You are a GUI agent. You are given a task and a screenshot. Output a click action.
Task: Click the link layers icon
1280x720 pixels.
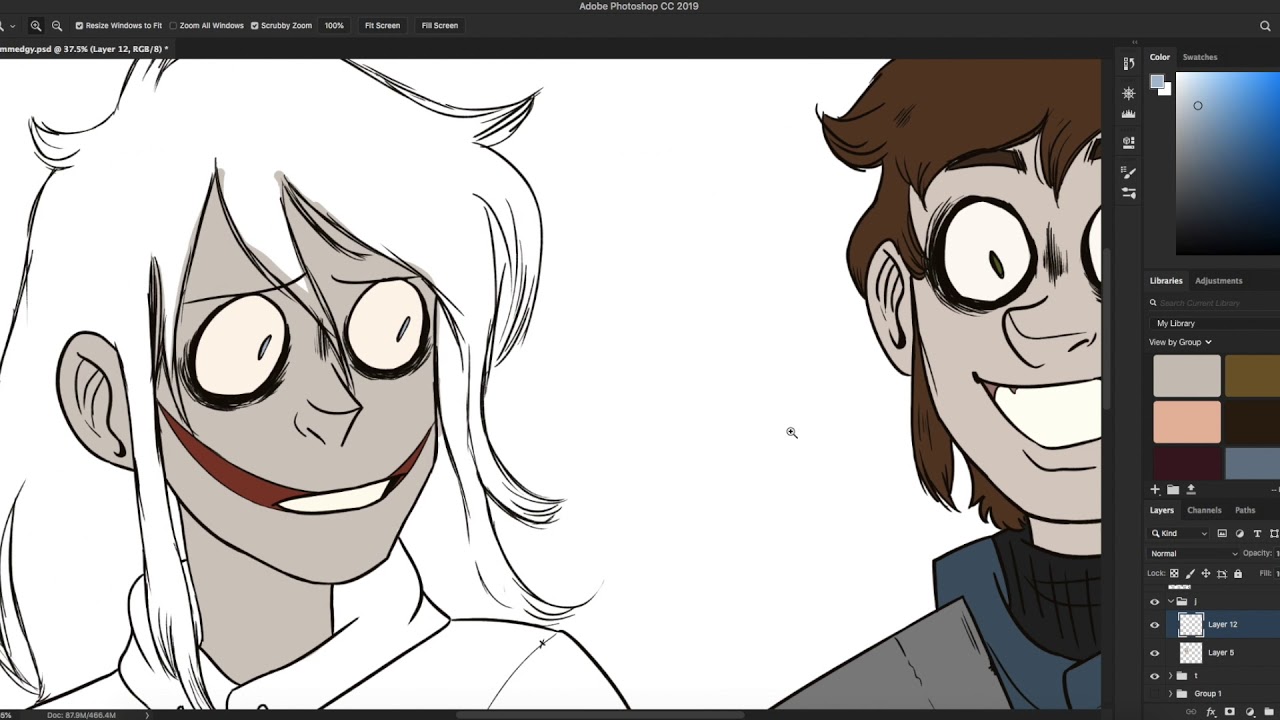tap(1191, 712)
